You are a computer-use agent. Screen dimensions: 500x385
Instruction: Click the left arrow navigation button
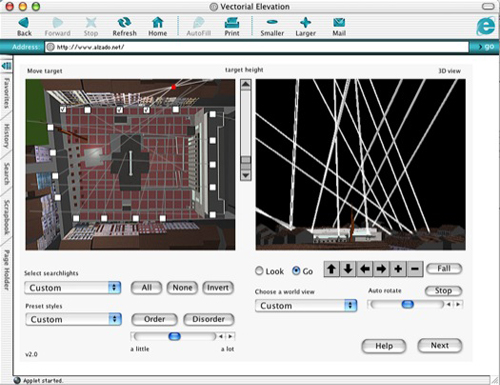point(365,269)
